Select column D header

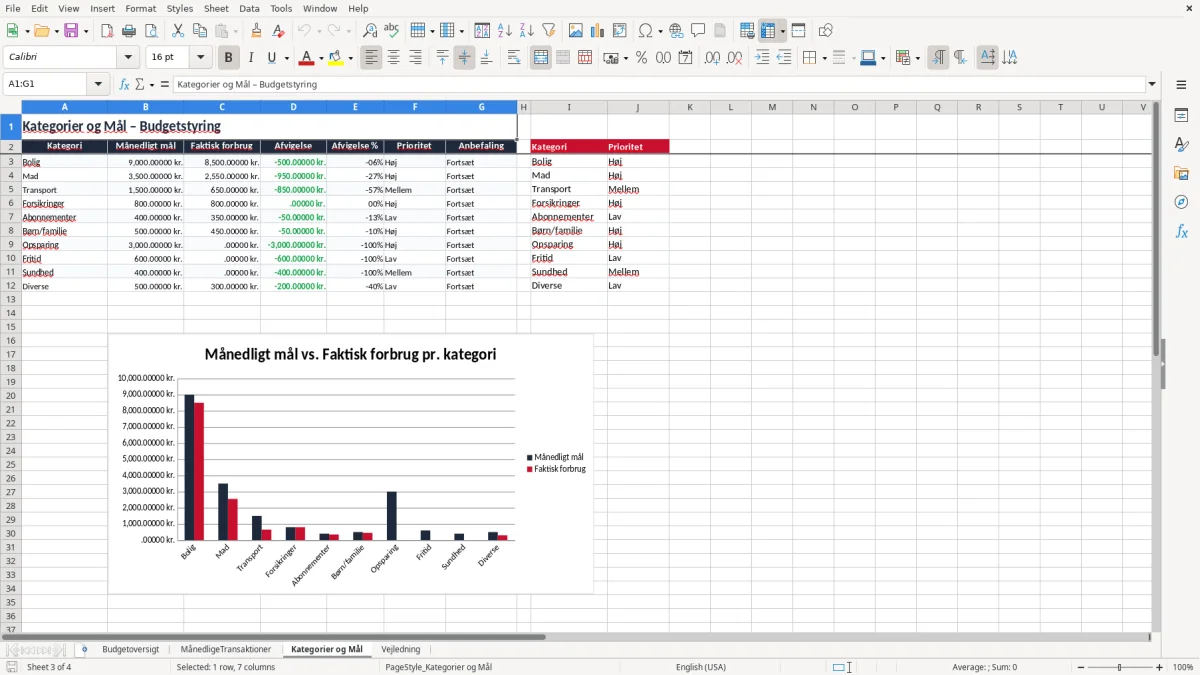(293, 107)
